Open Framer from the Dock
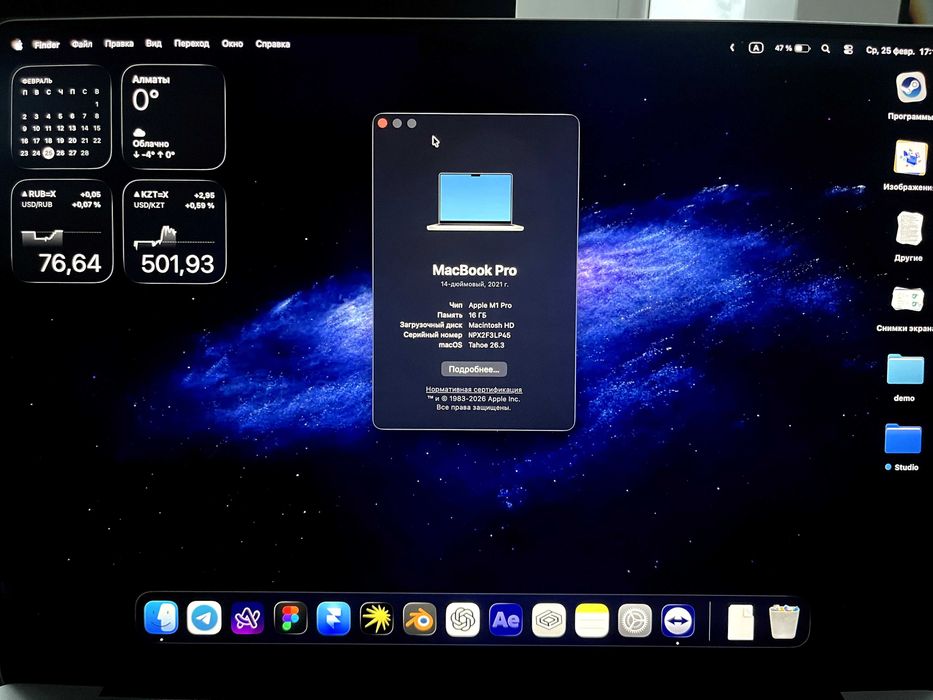The height and width of the screenshot is (700, 933). [333, 618]
